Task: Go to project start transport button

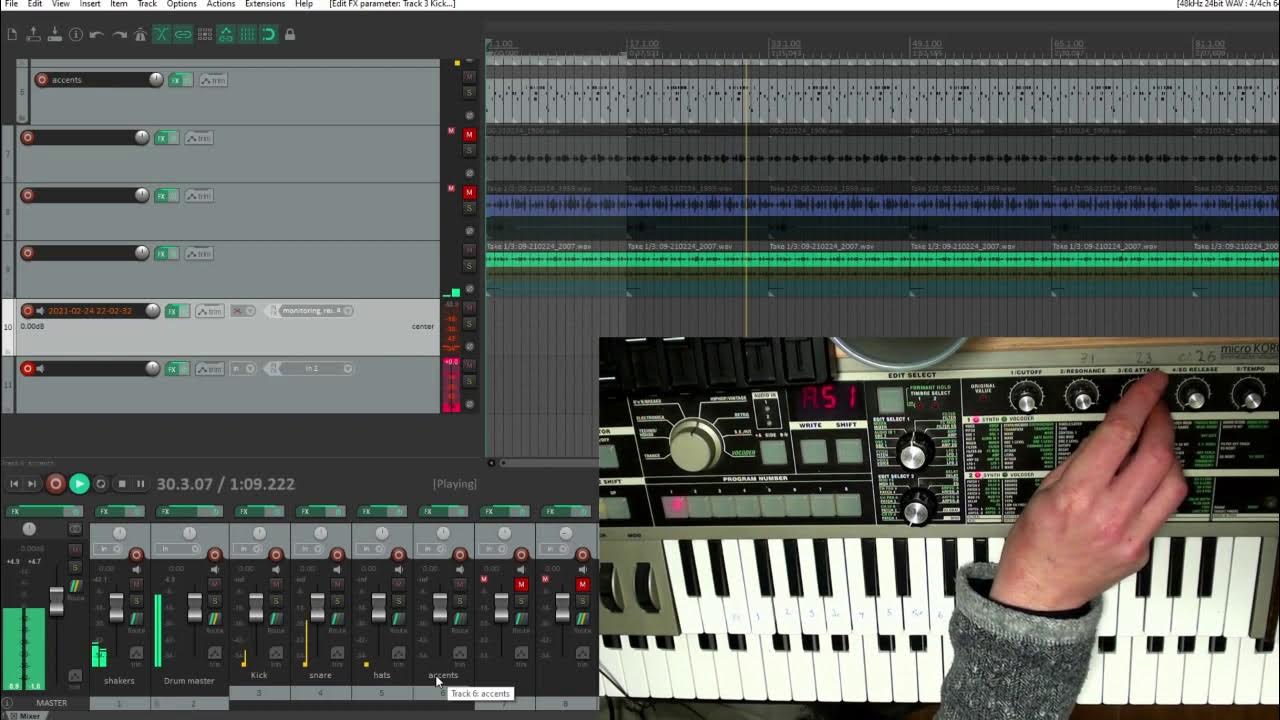Action: pyautogui.click(x=14, y=484)
